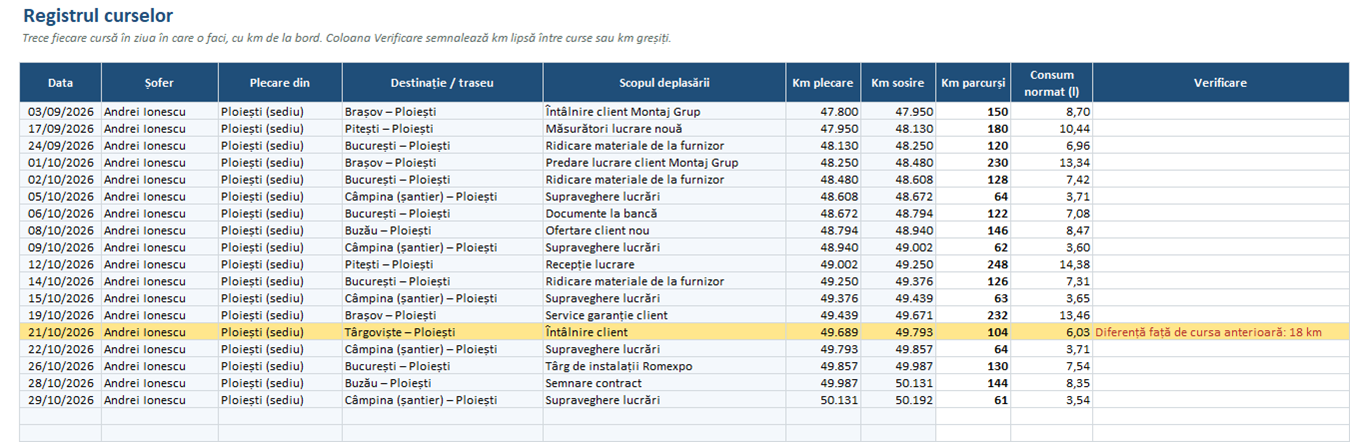This screenshot has width=1350, height=442.
Task: Select cell Predare lucrare client Montaj Grup
Action: (x=664, y=163)
